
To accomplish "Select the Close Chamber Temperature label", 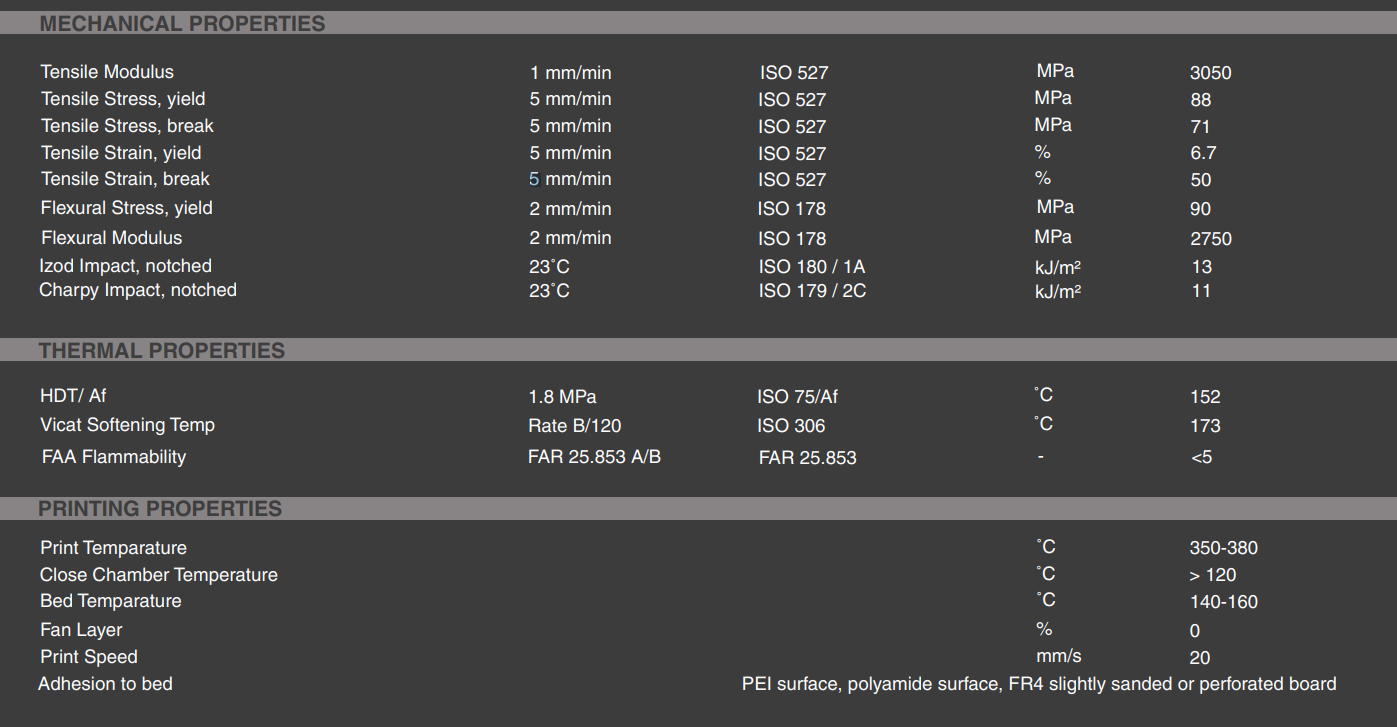I will point(159,575).
